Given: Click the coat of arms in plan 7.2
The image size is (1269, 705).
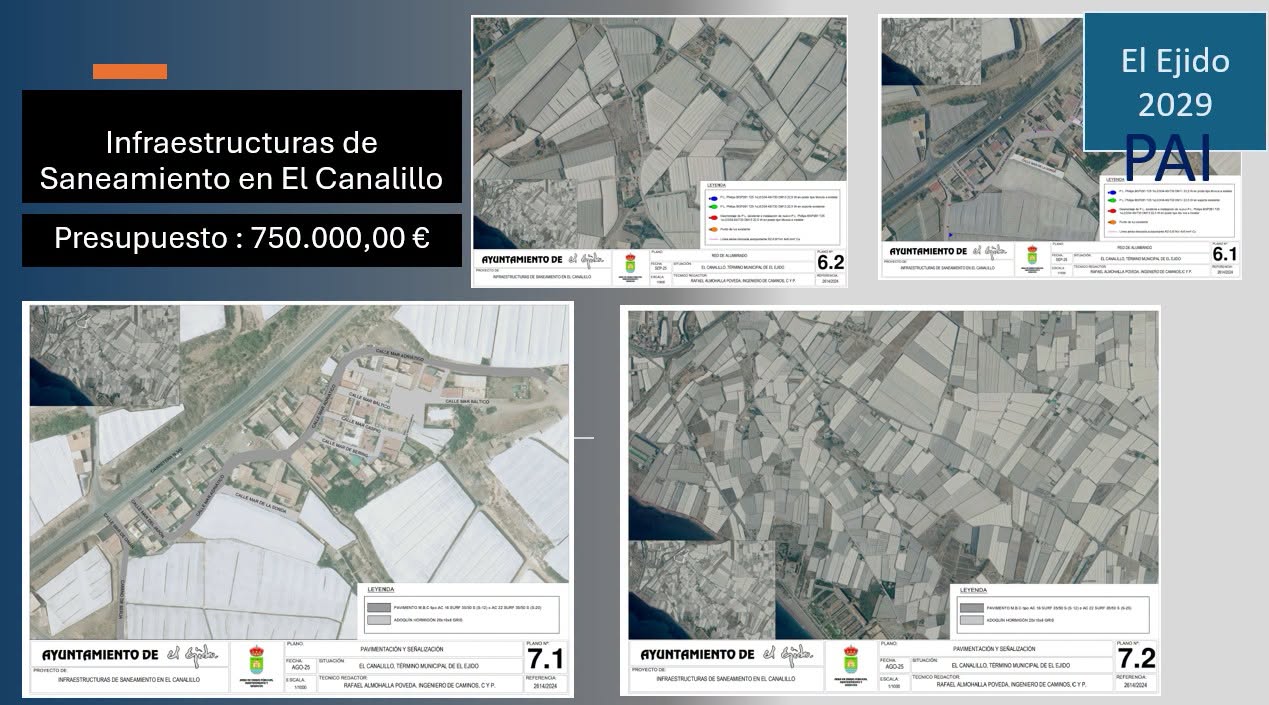Looking at the screenshot, I should click(x=852, y=660).
